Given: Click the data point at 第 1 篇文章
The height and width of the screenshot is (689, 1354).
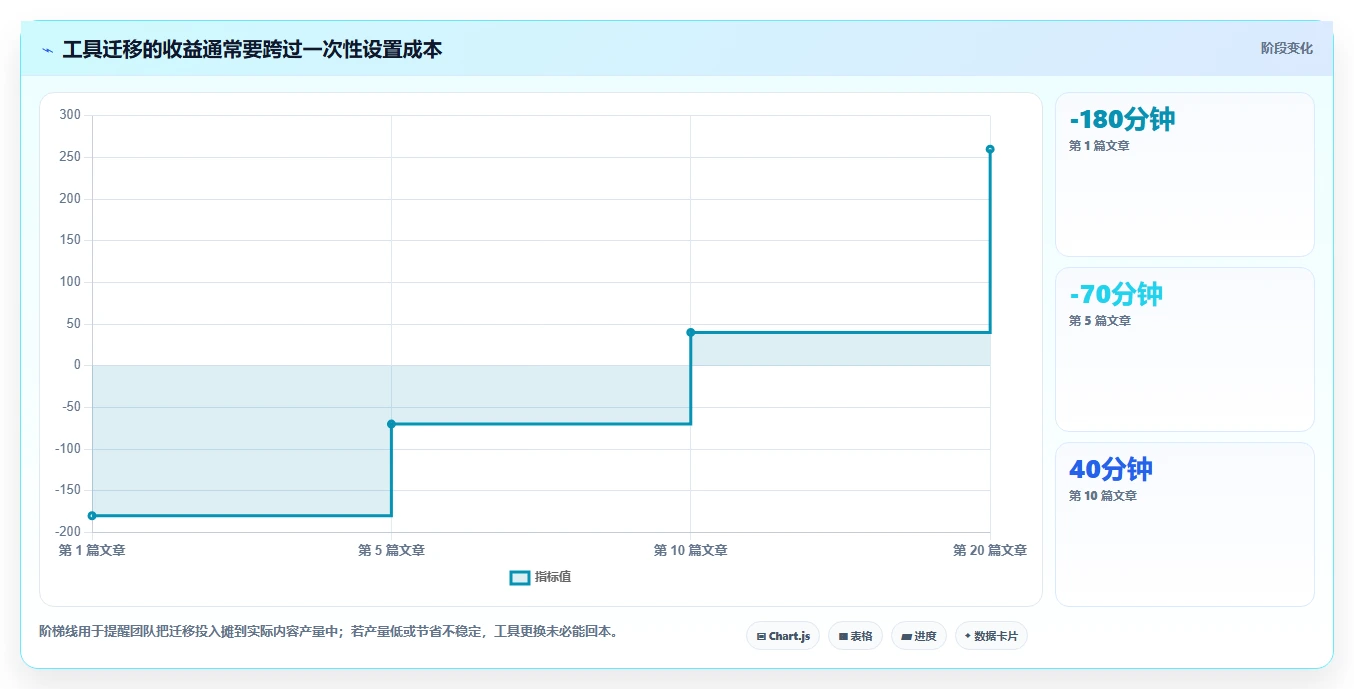Looking at the screenshot, I should click(x=92, y=516).
